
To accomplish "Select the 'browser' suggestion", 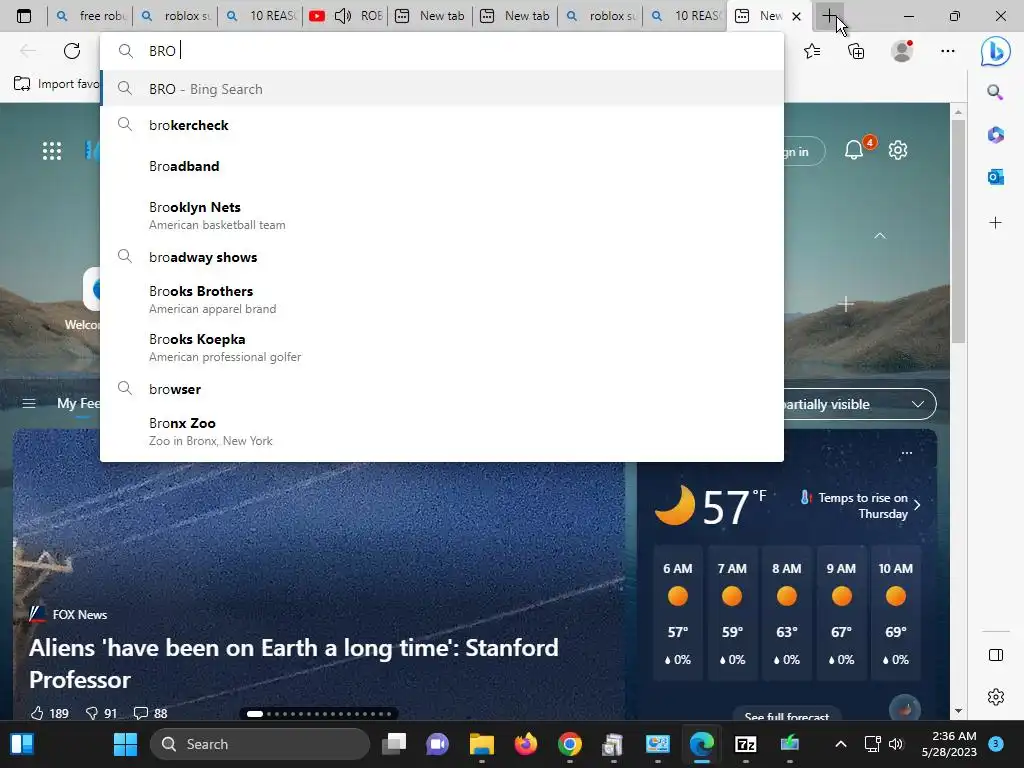I will click(x=442, y=389).
